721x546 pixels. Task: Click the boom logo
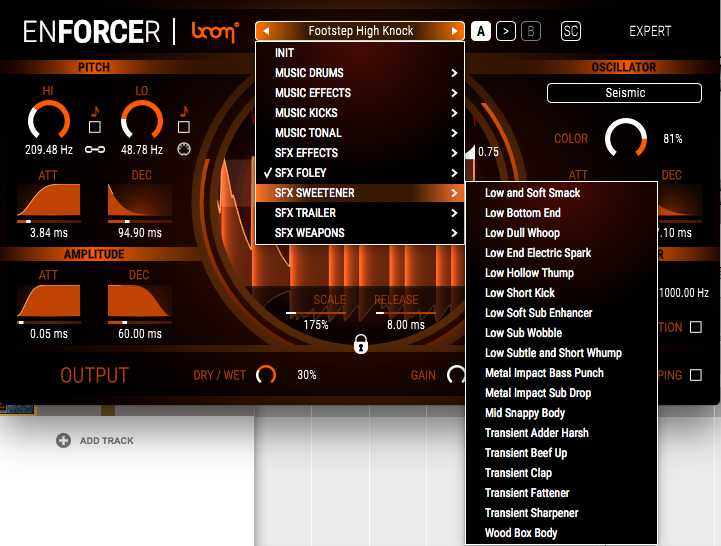215,32
